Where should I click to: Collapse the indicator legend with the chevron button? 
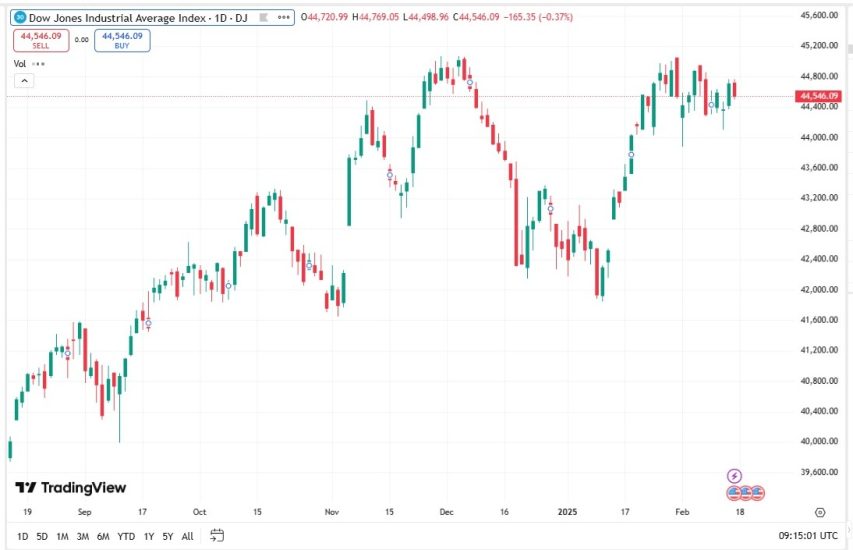(24, 81)
